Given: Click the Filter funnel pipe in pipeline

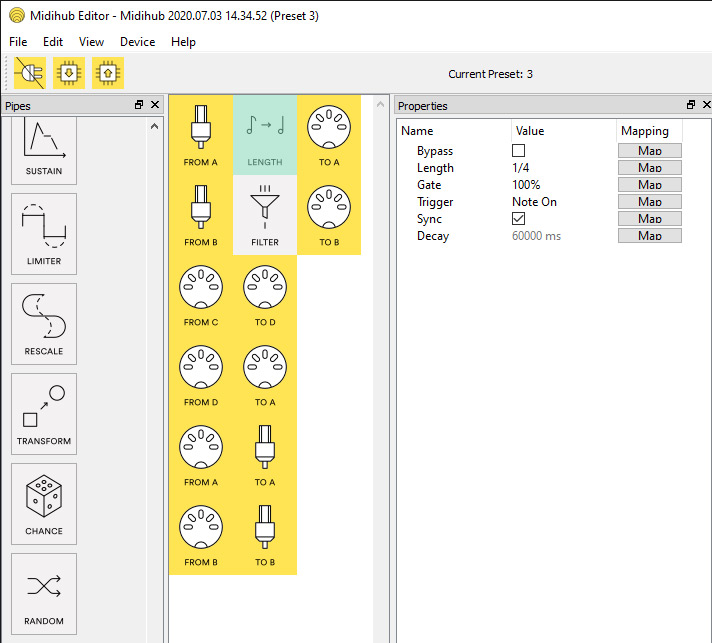Looking at the screenshot, I should [x=265, y=214].
